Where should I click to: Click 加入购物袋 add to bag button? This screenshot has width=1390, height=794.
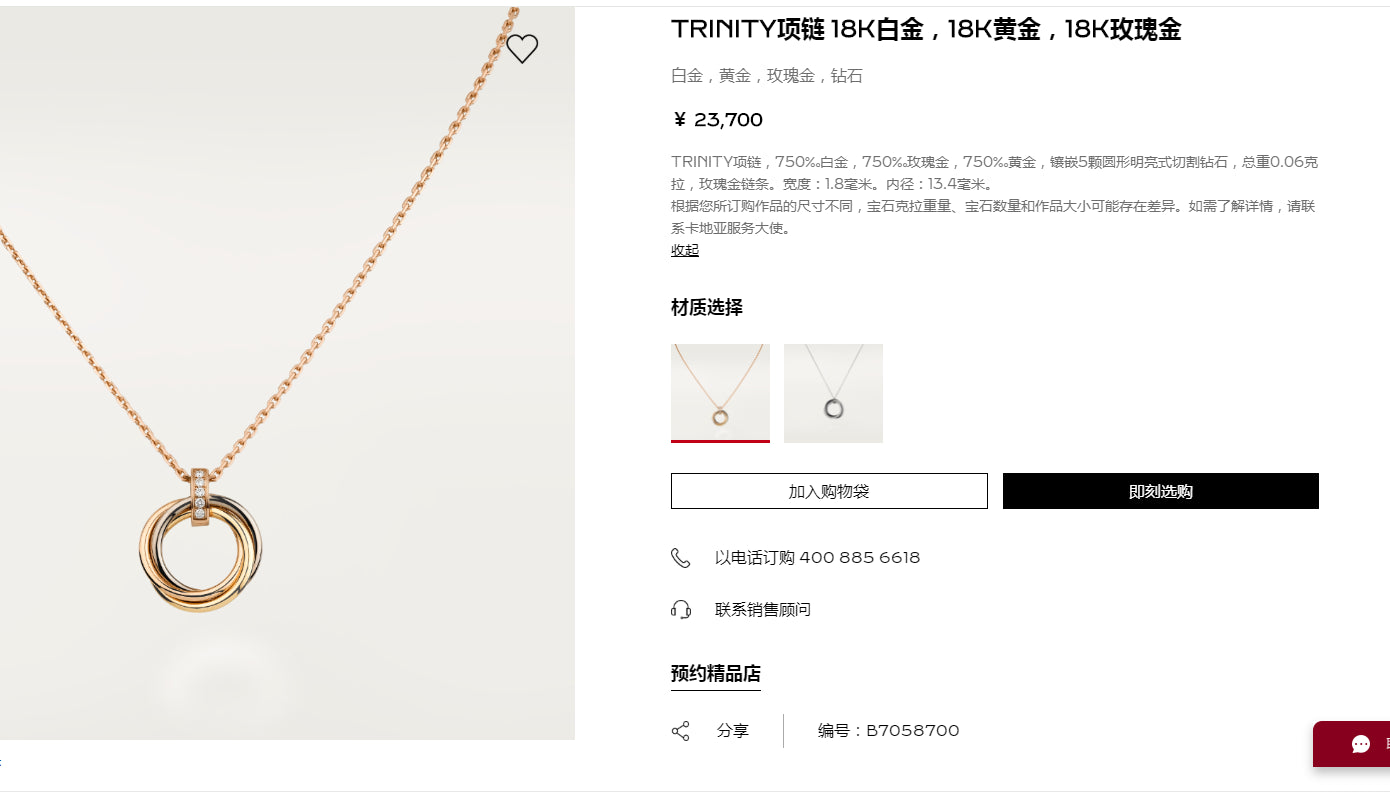(x=829, y=491)
